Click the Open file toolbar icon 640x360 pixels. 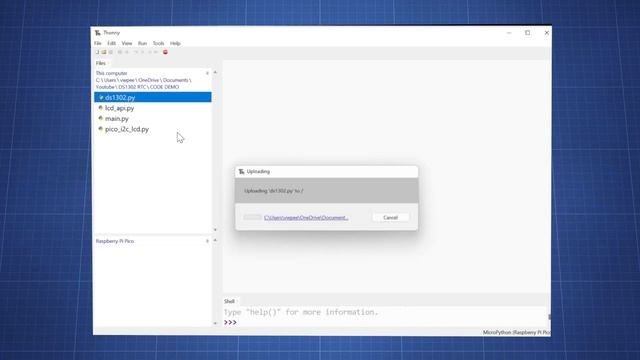pyautogui.click(x=104, y=52)
